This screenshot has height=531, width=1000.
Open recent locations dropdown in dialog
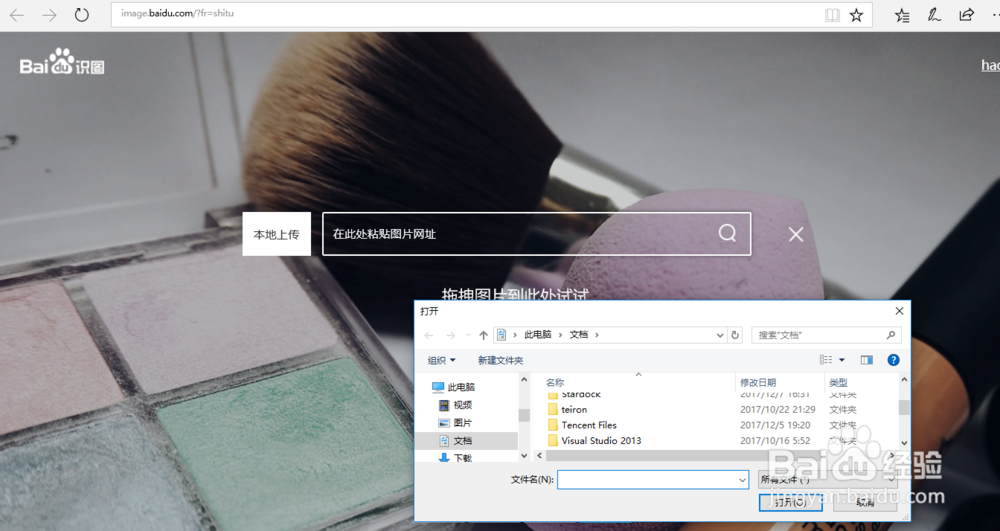468,335
